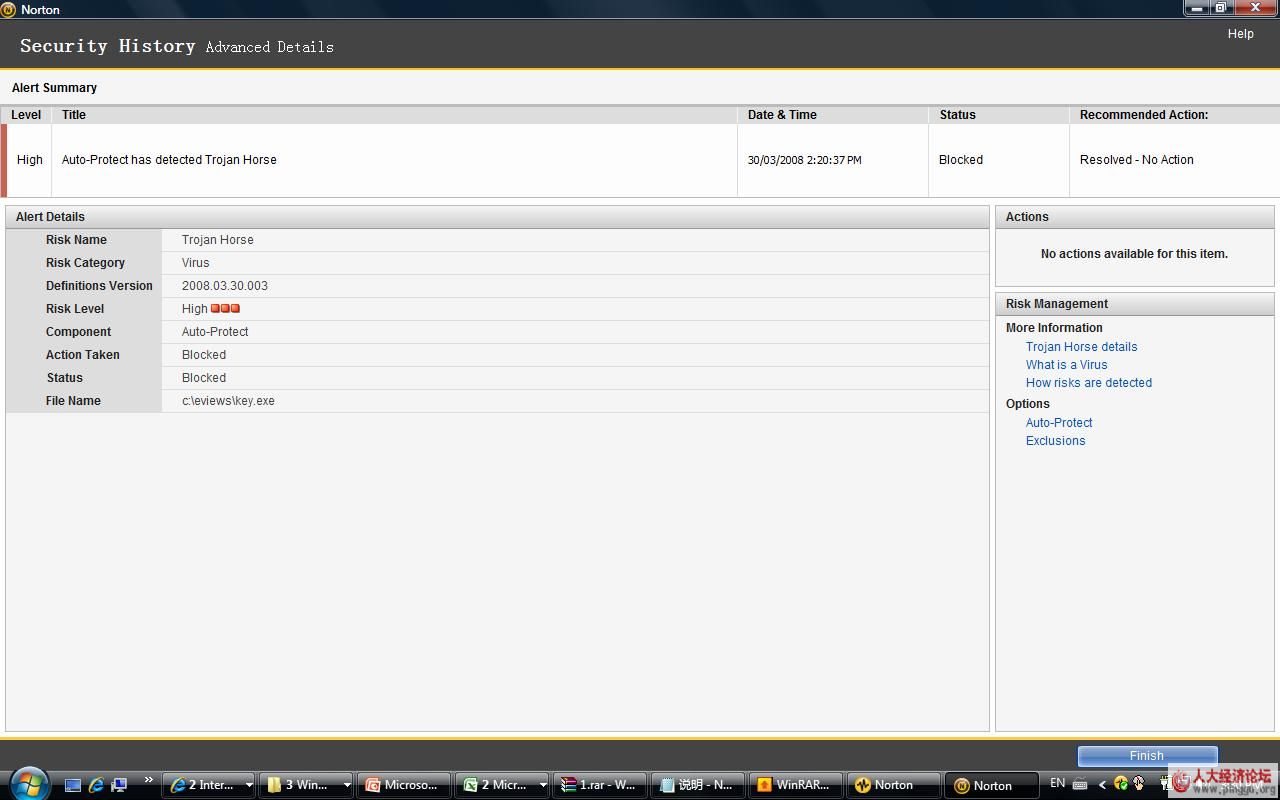
Task: Click the definitions version 2008.03.30.003
Action: click(x=225, y=286)
